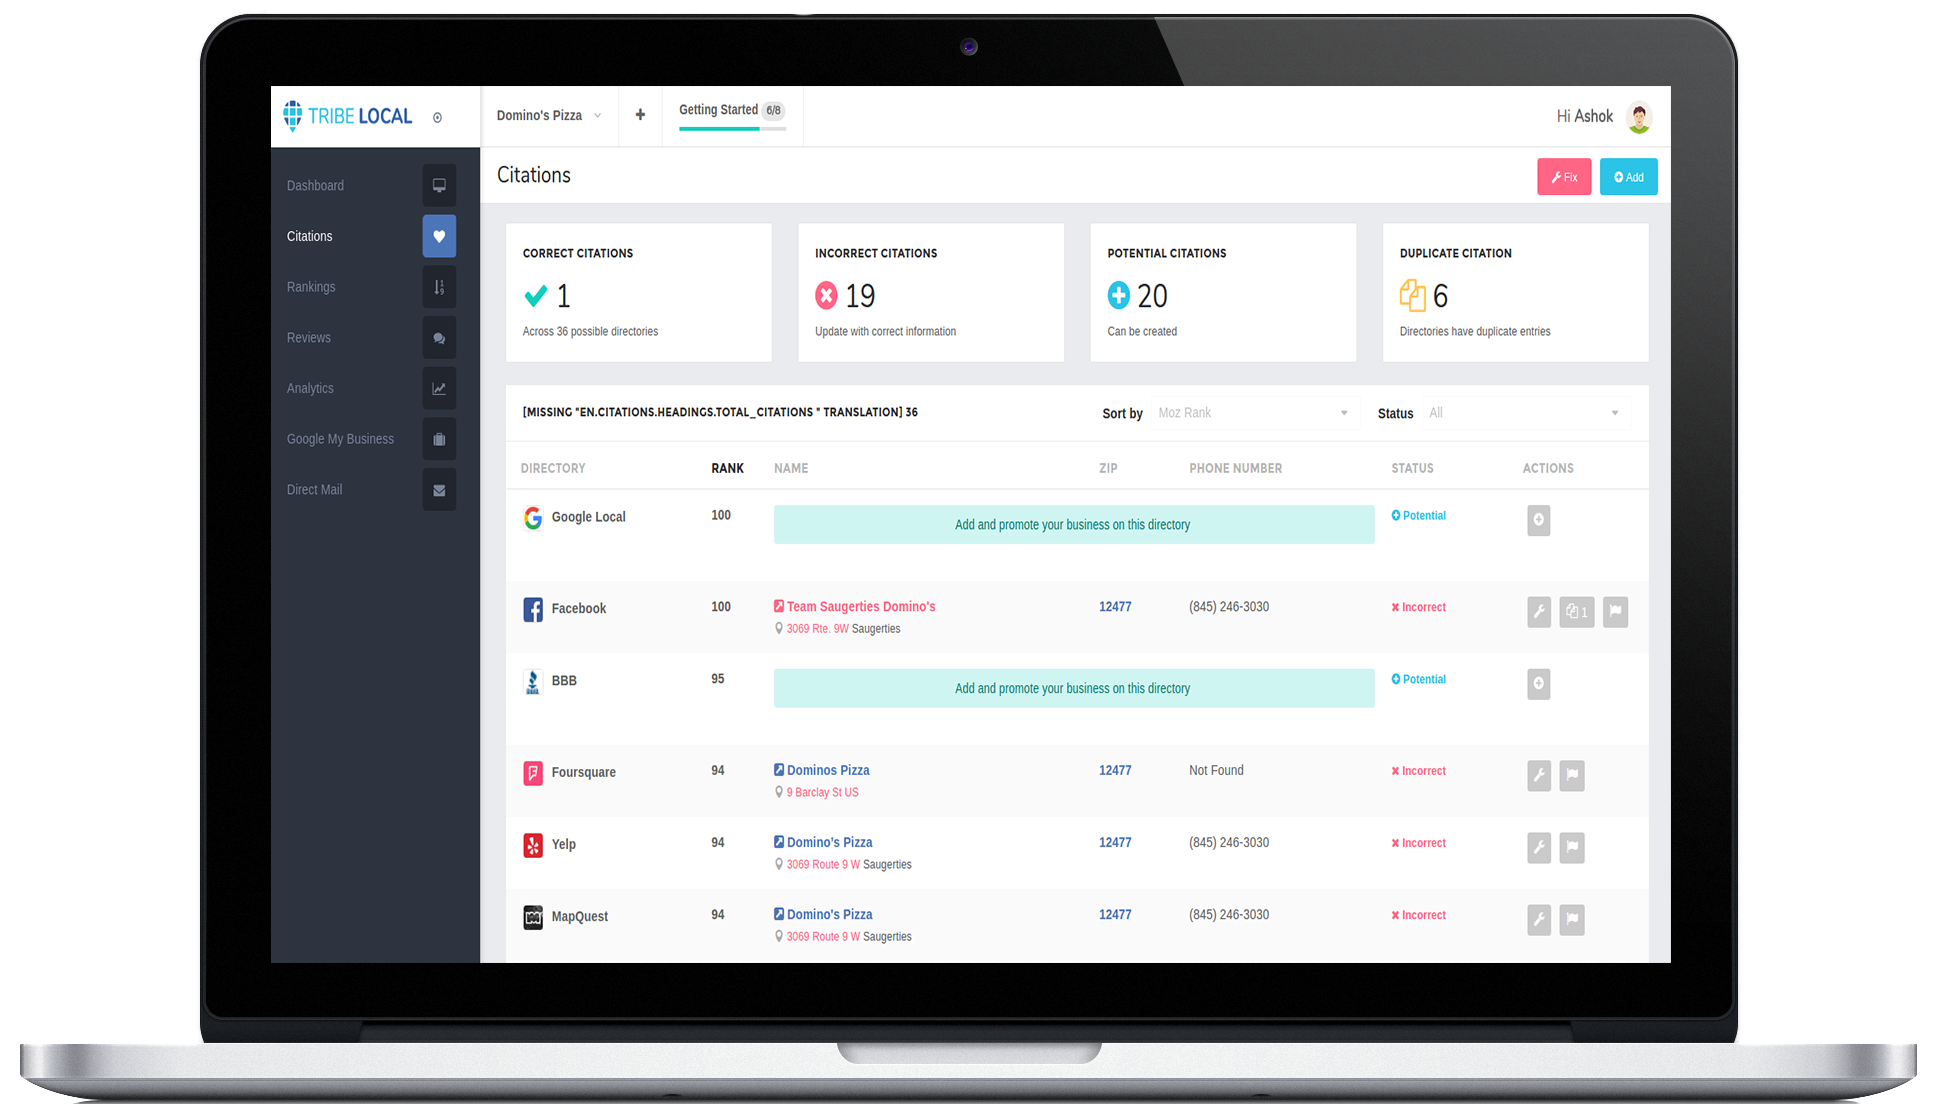Click add icon in BBB row
The image size is (1937, 1104).
[x=1539, y=684]
